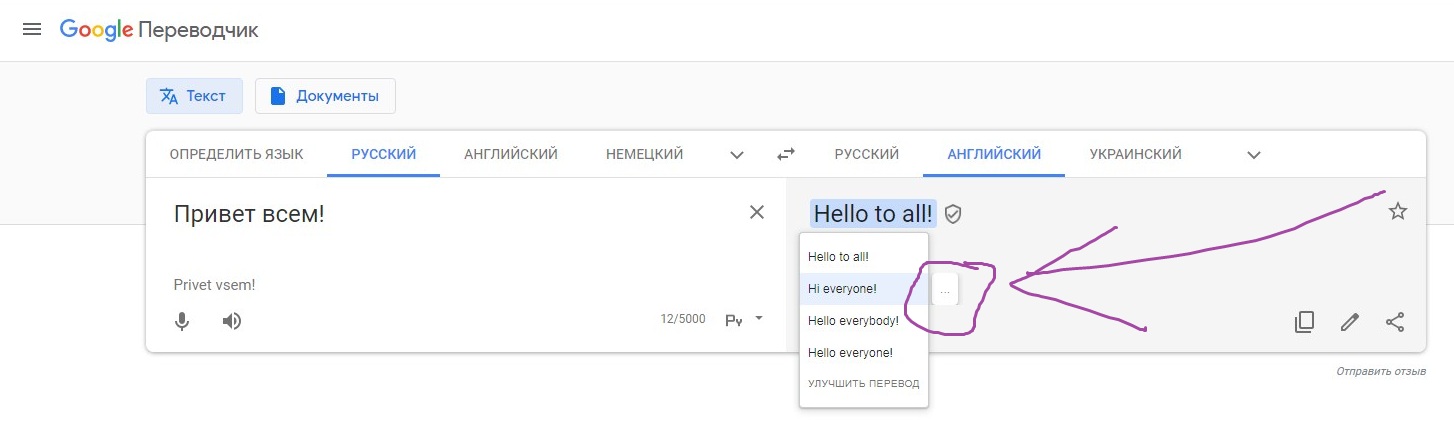Expand the input tools dropdown arrow
1454x432 pixels.
(x=759, y=318)
